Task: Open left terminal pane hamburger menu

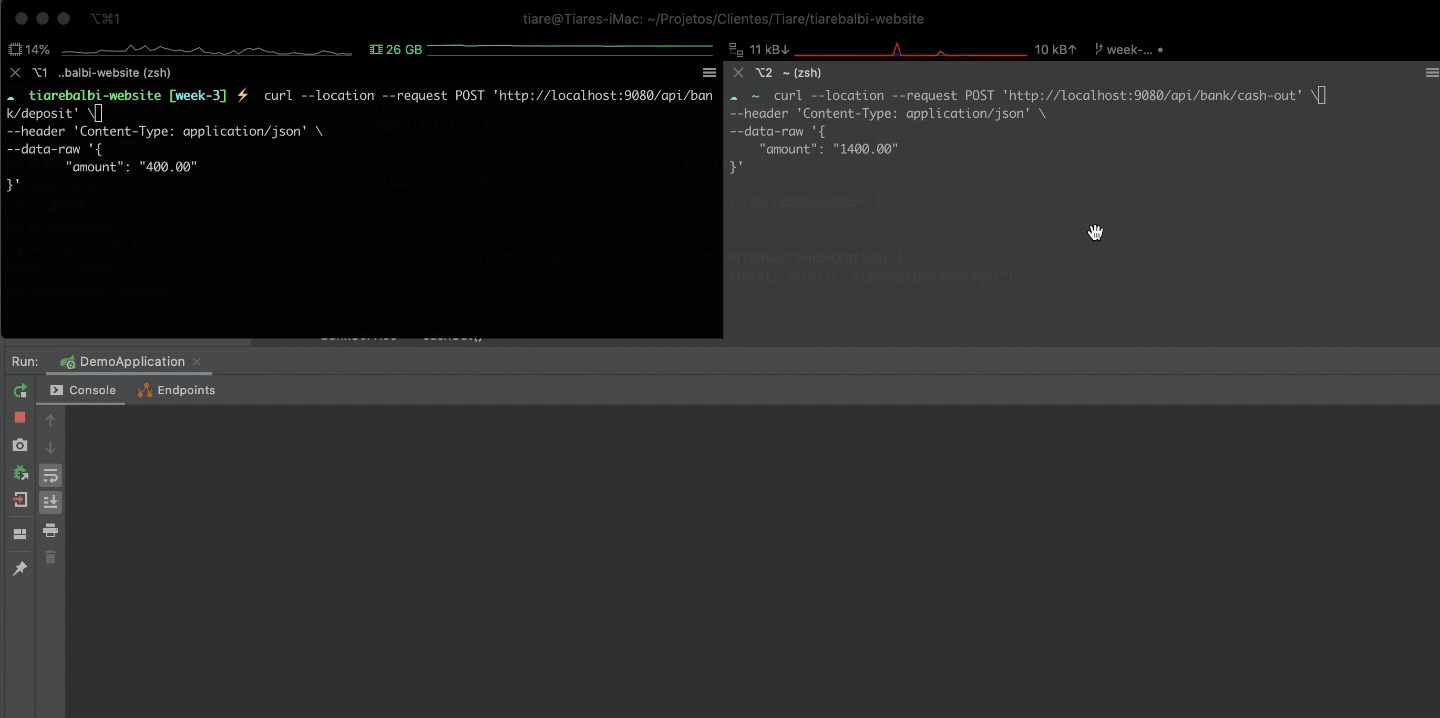Action: click(709, 73)
